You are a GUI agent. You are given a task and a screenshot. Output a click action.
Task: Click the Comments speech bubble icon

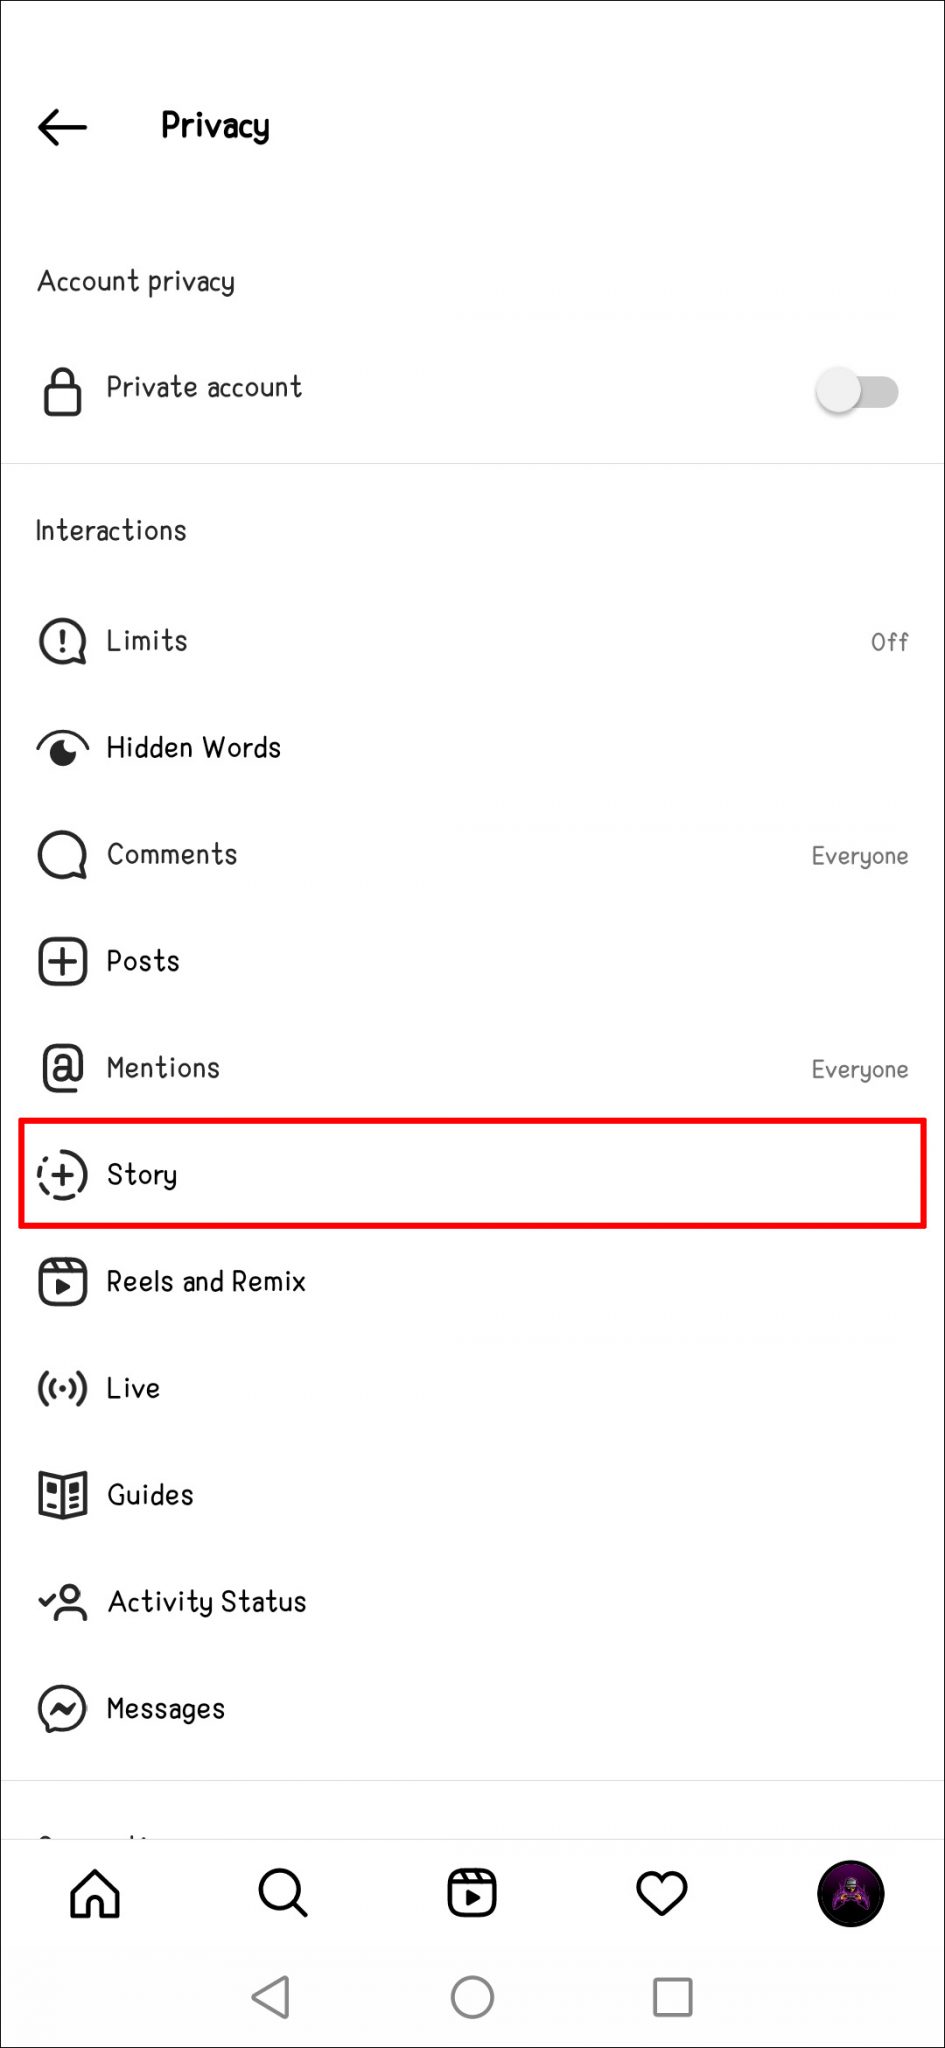(61, 855)
